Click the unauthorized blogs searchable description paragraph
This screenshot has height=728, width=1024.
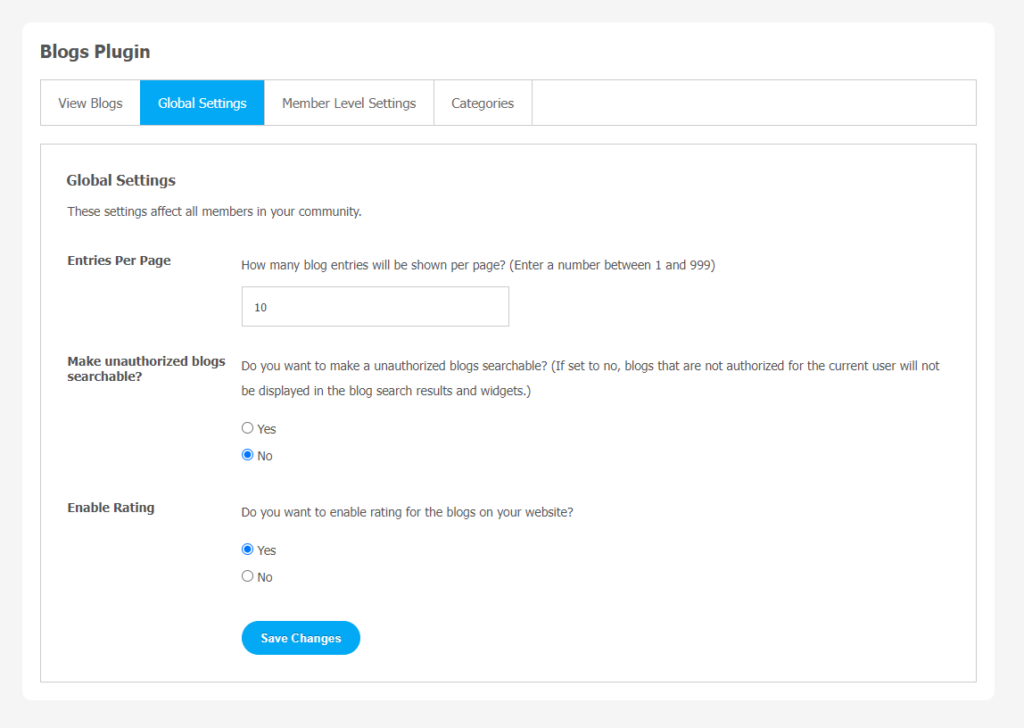click(x=590, y=378)
